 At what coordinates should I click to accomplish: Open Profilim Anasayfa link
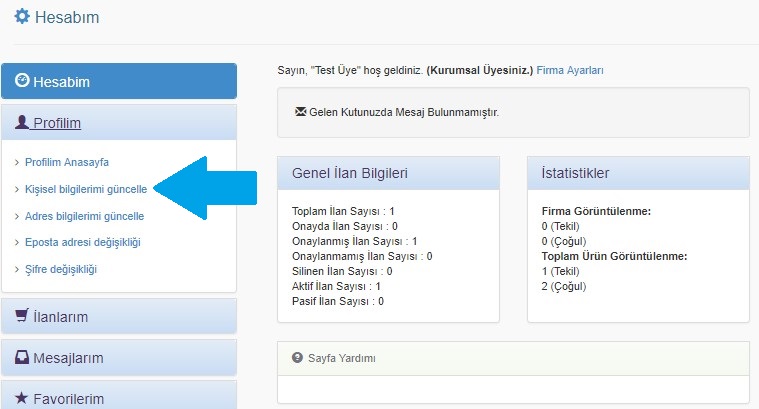[66, 162]
